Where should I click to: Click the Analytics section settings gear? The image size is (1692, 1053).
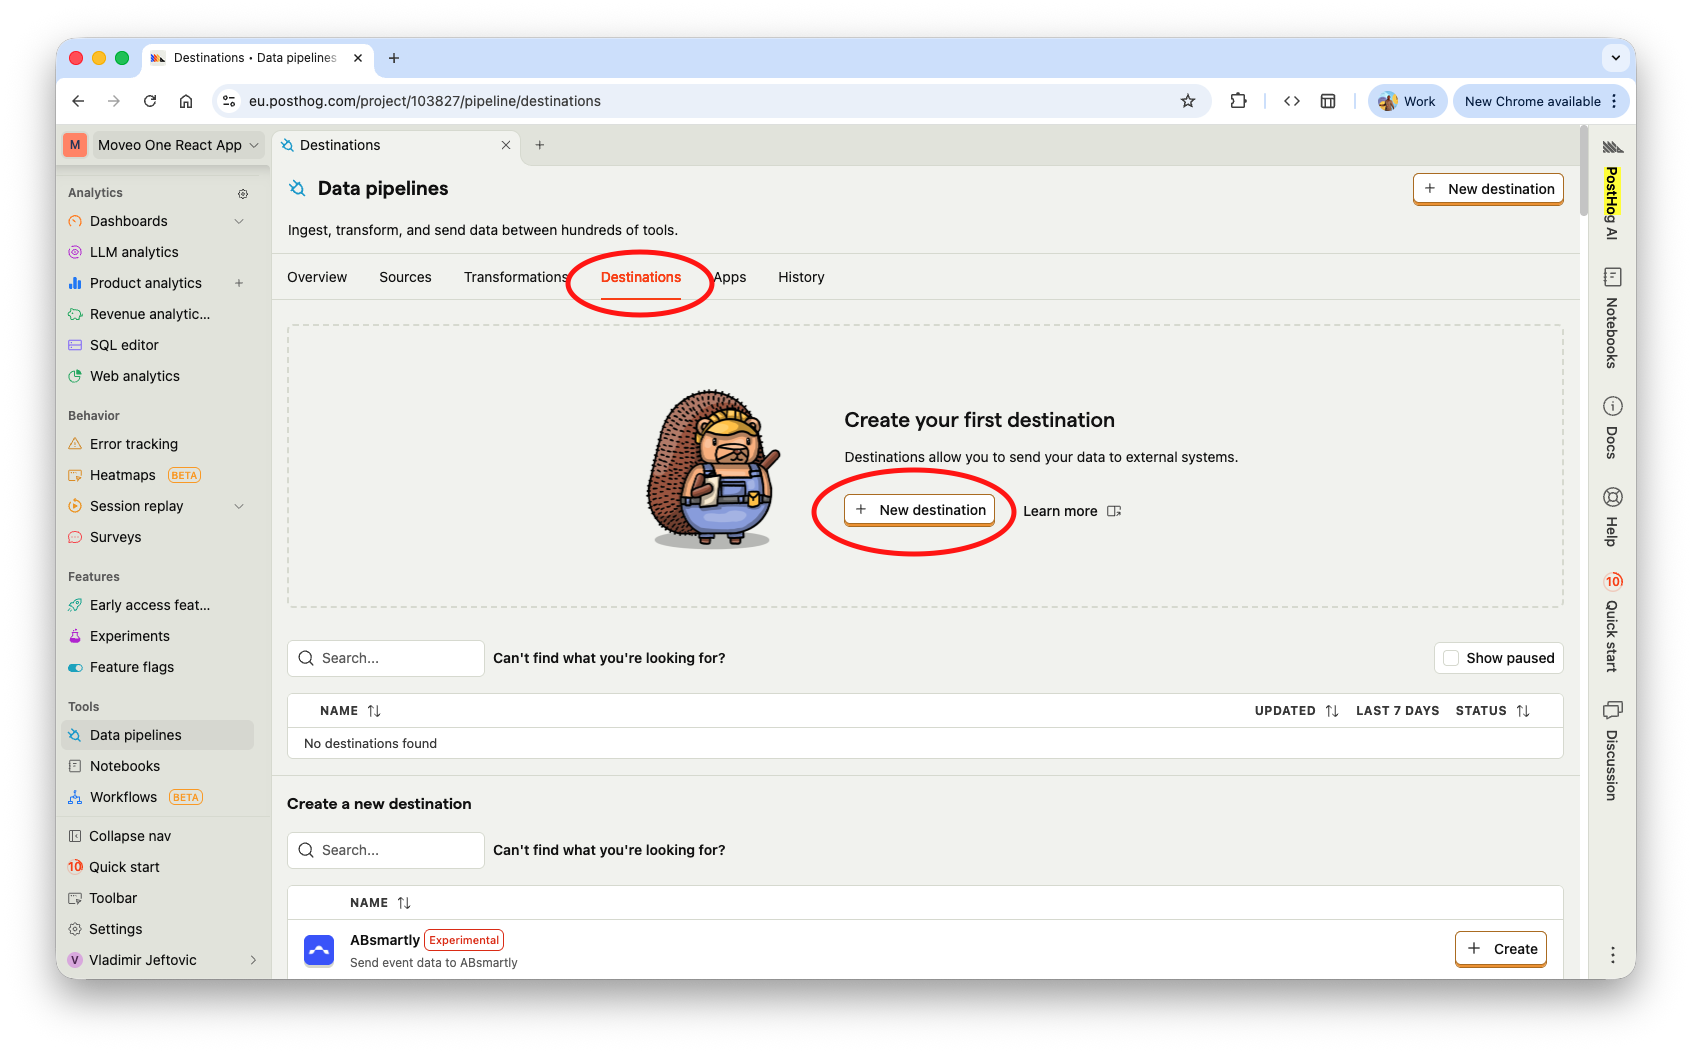(x=242, y=194)
